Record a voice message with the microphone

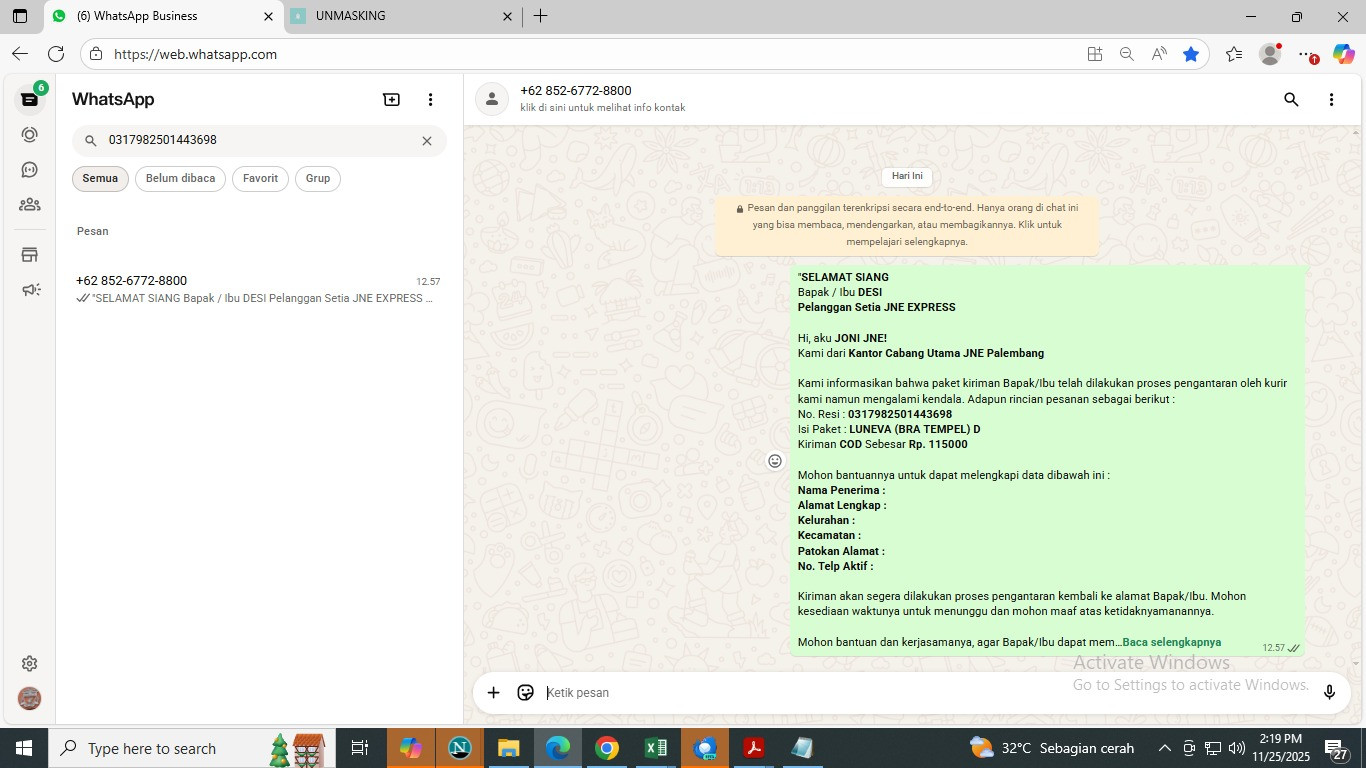pos(1329,692)
